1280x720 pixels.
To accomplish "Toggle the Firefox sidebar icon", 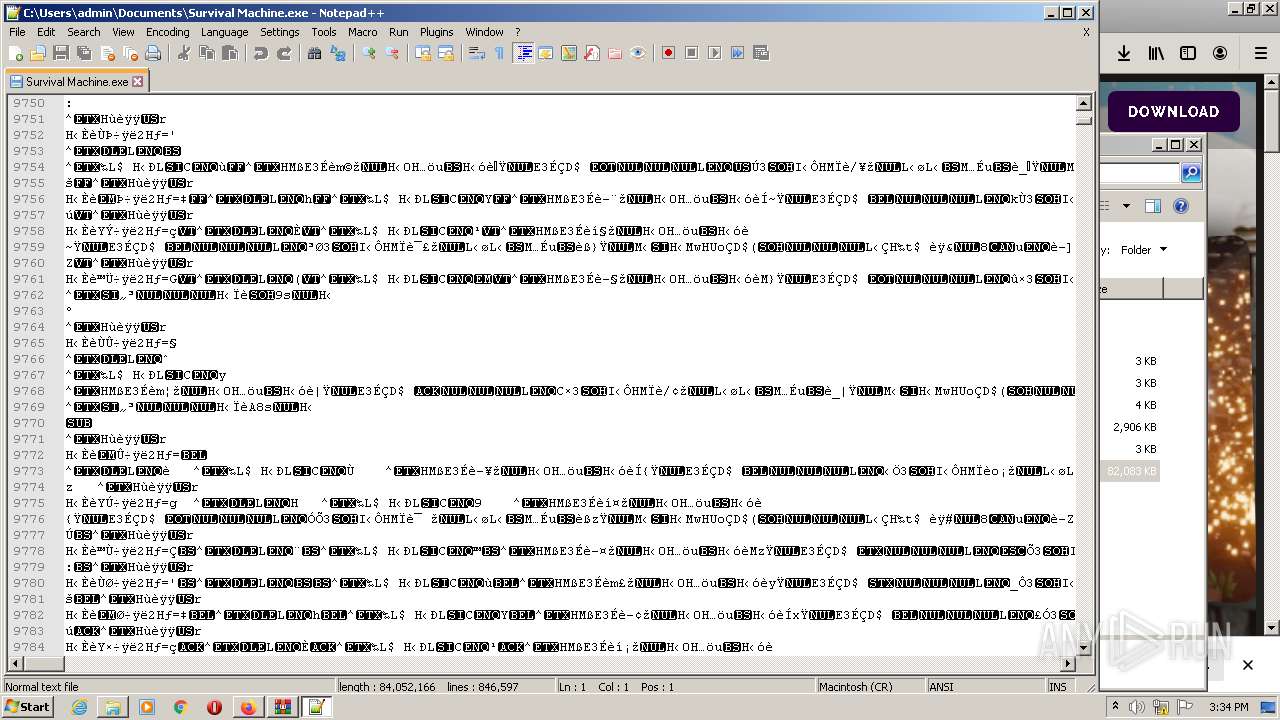I will (1188, 54).
